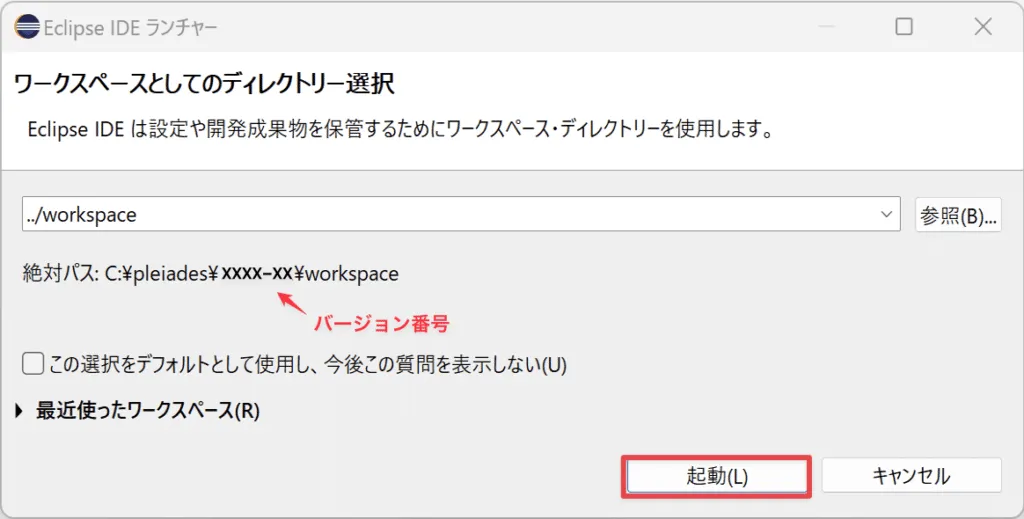Screen dimensions: 1024x519
Task: Click the Eclipse logo icon in title bar
Action: tap(27, 27)
